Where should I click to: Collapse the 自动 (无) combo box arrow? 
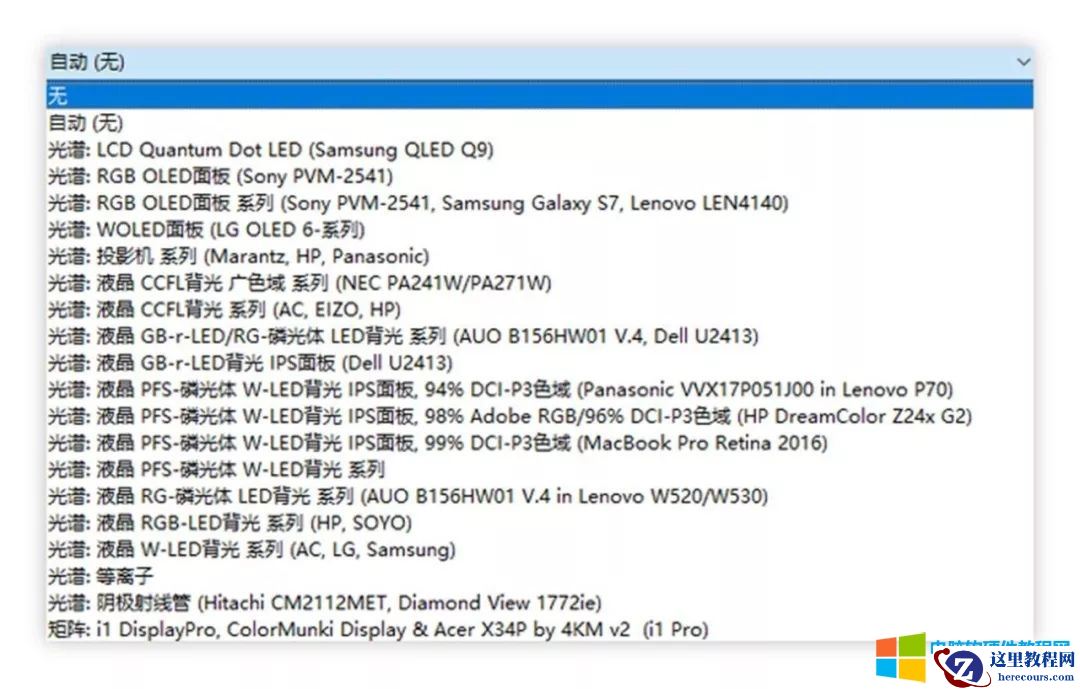[1023, 62]
